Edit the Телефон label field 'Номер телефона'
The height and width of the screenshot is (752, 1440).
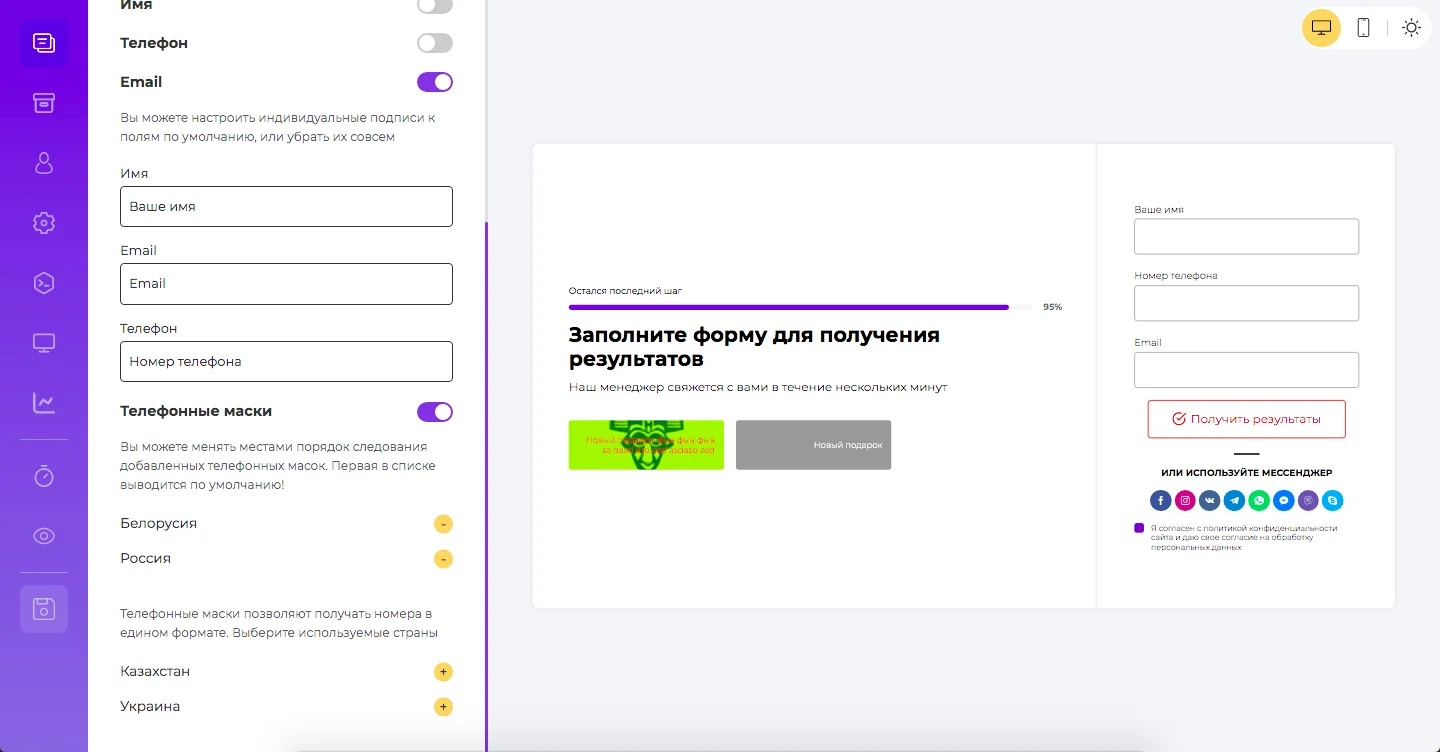point(286,361)
